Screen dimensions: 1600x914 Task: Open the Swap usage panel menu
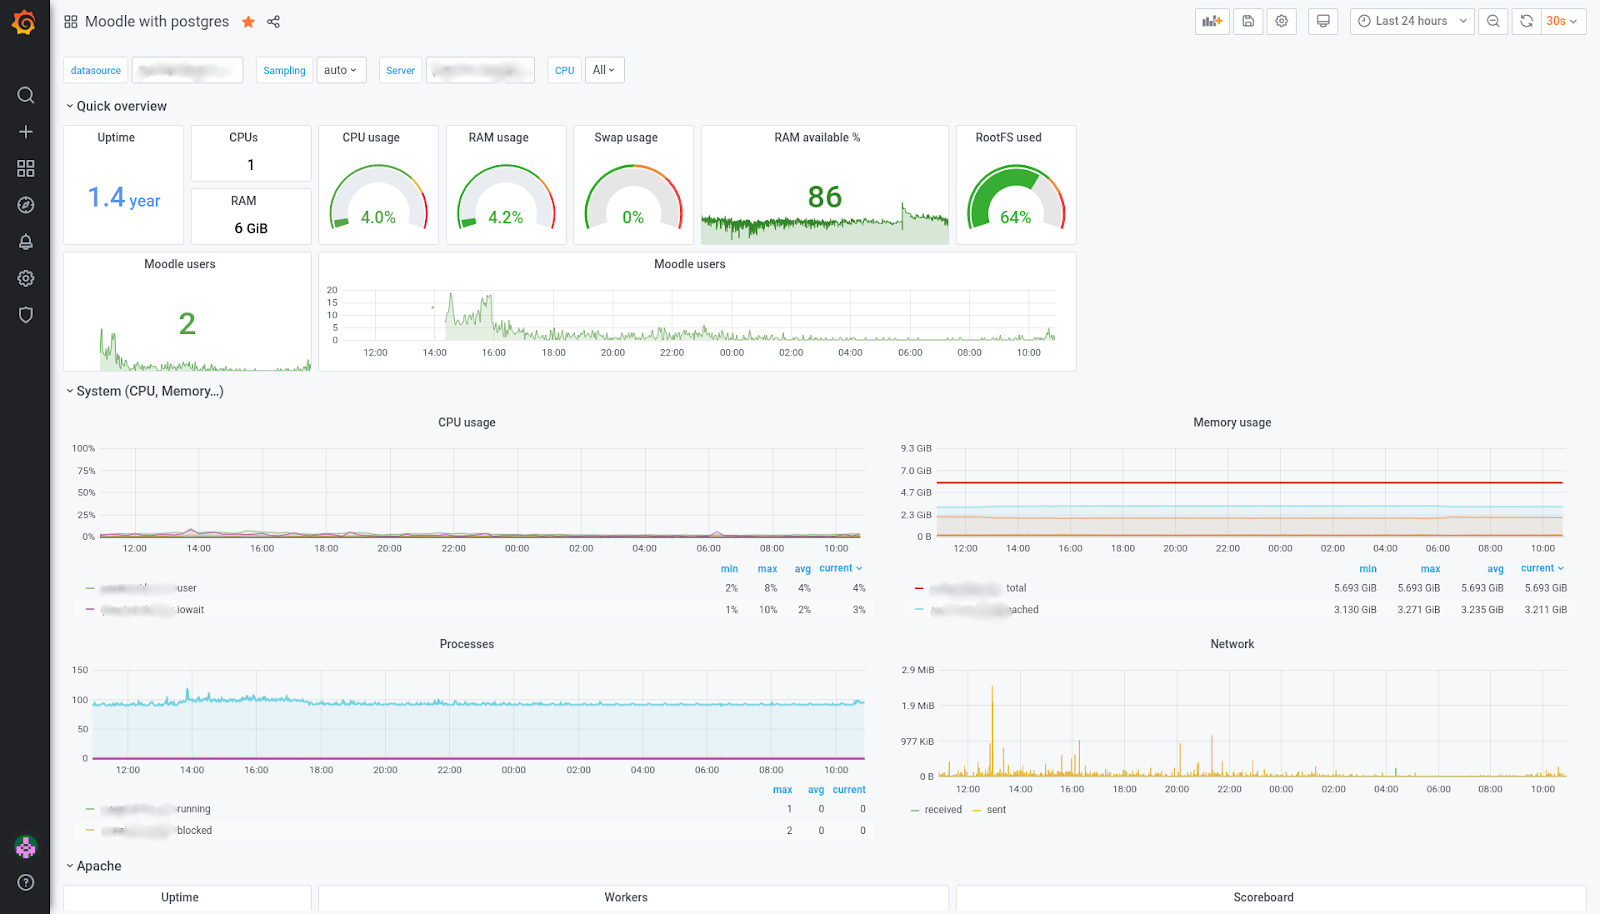click(626, 138)
